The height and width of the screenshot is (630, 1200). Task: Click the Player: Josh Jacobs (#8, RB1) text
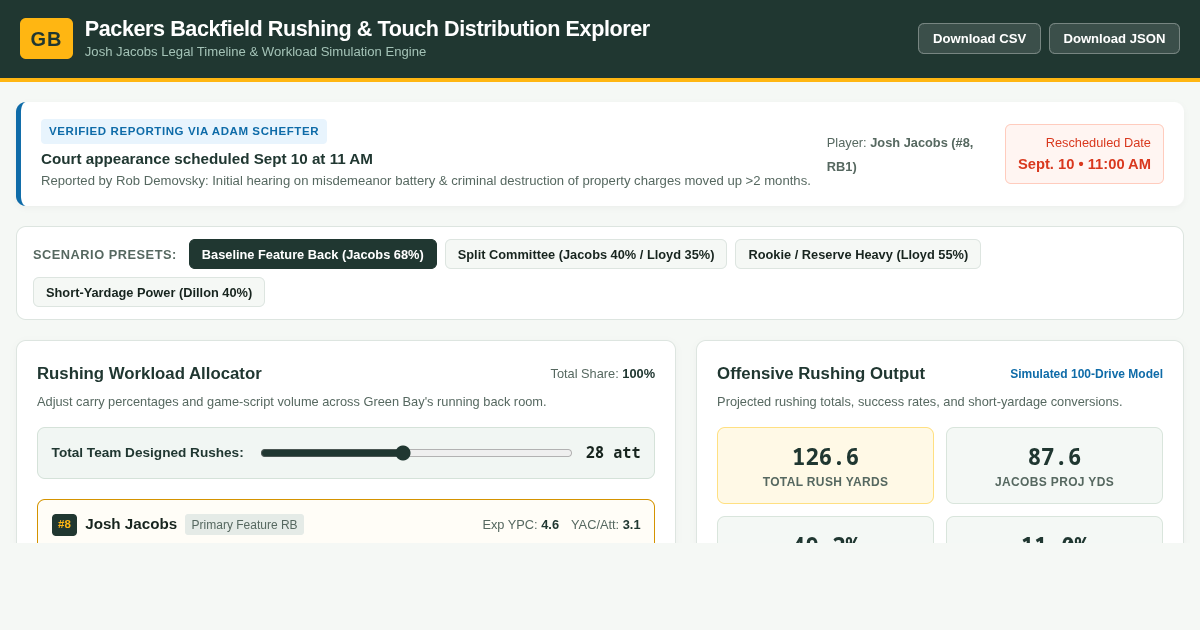point(900,154)
